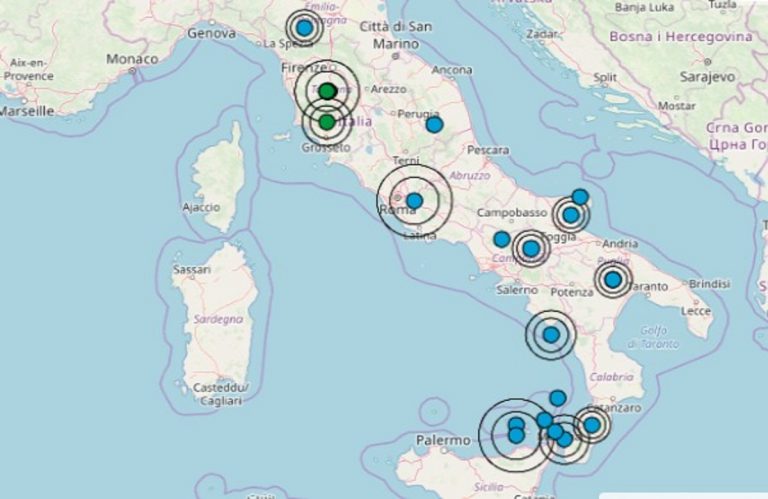The image size is (768, 499).
Task: Open the lone blue marker north of the Messina cluster
Action: [558, 398]
